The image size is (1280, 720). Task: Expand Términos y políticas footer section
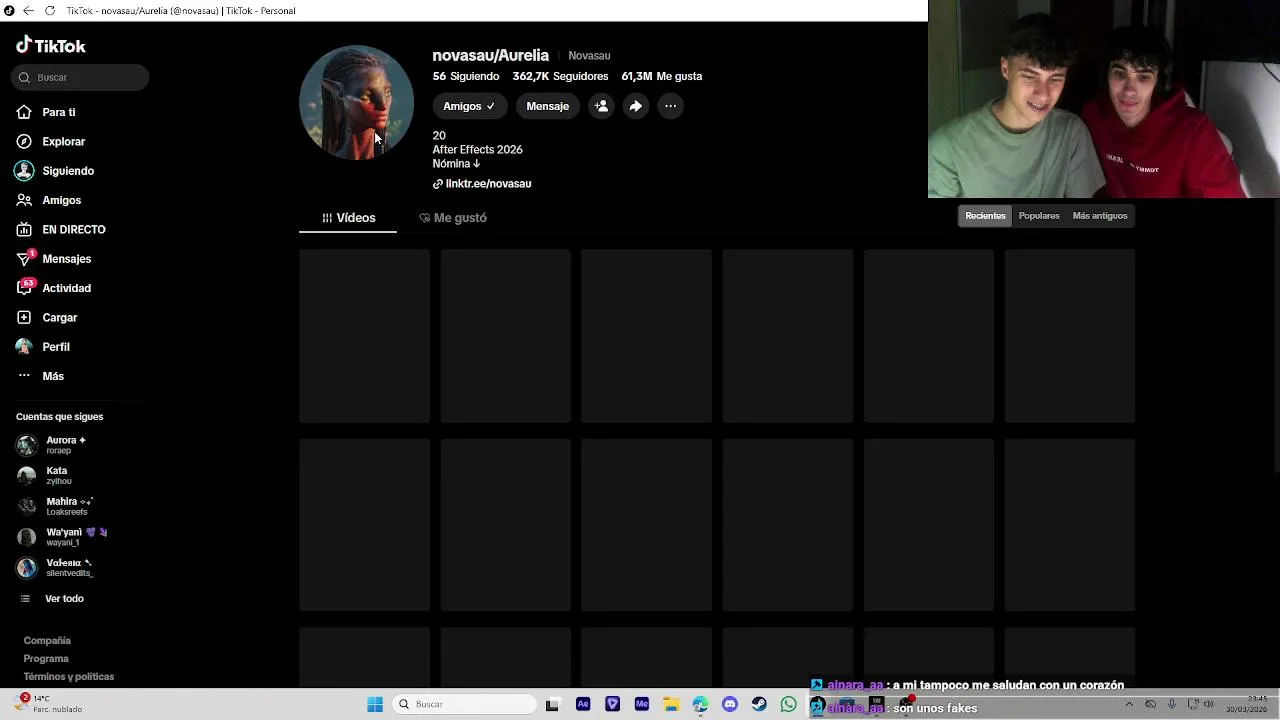[x=69, y=676]
